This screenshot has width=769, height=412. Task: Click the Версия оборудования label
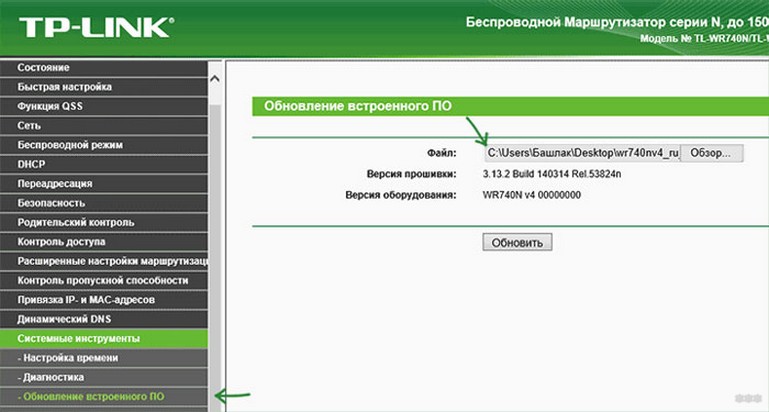coord(401,195)
